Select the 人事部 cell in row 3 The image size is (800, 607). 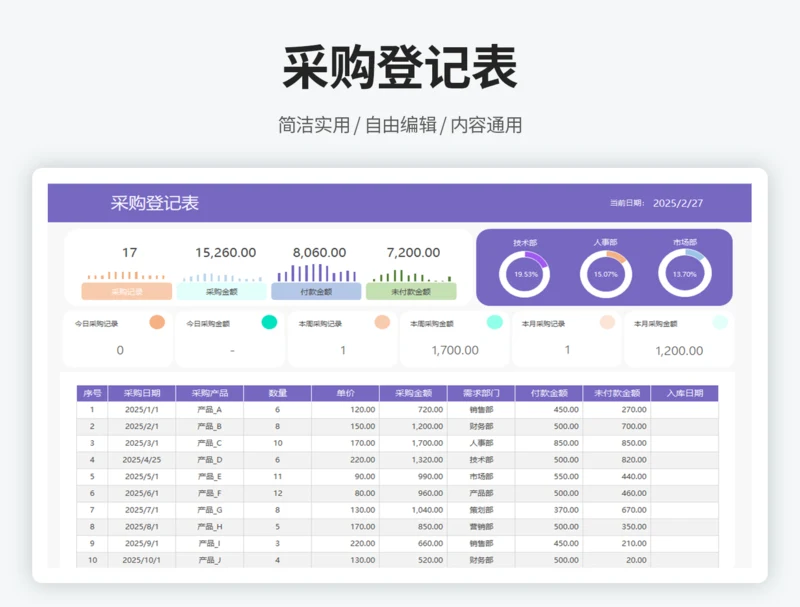481,443
